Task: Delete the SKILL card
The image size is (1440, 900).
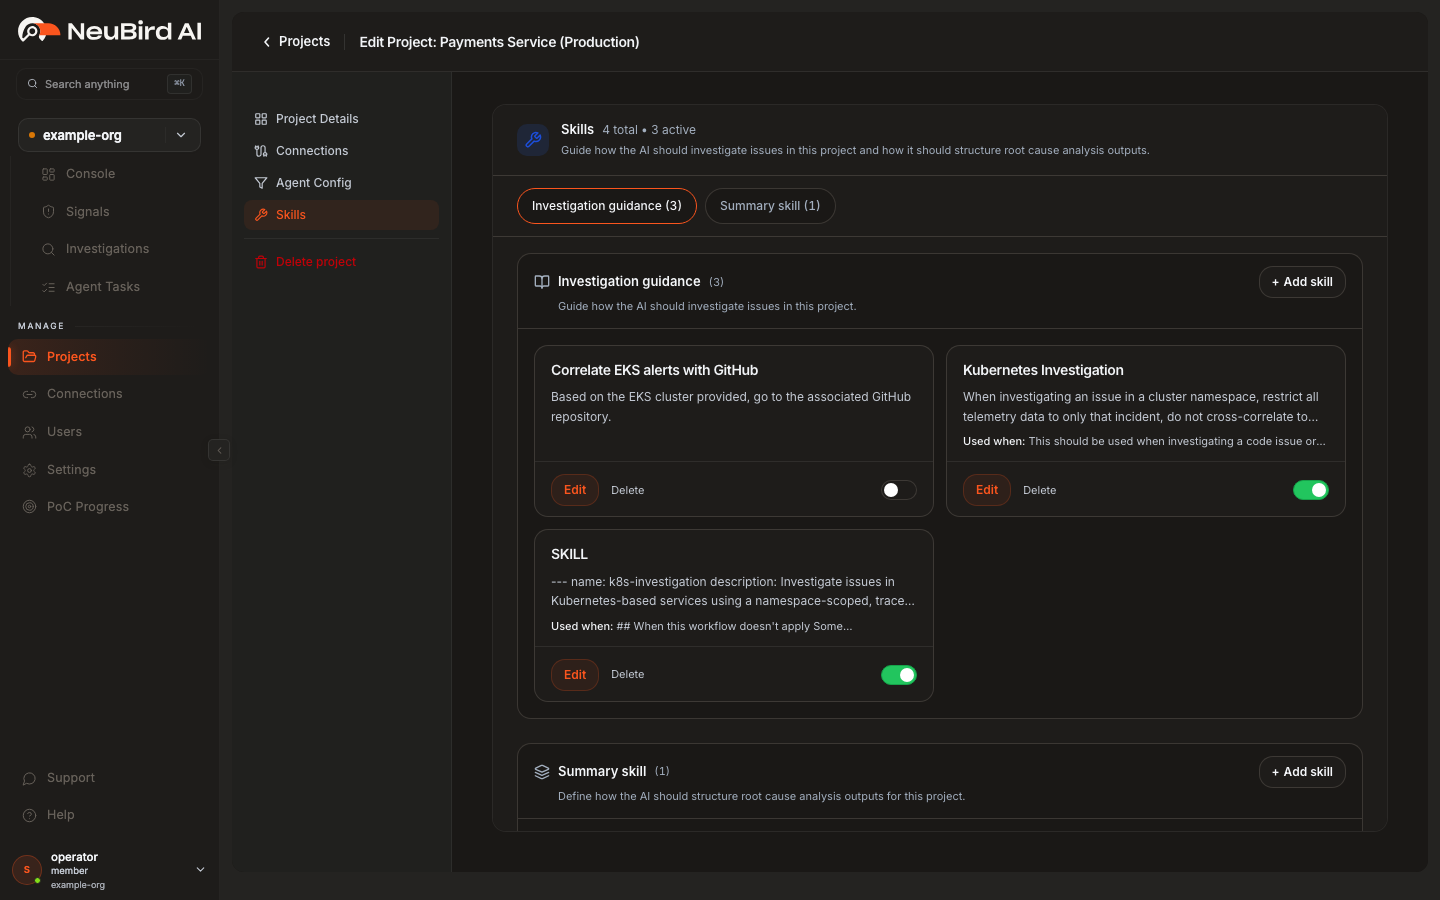Action: (628, 675)
